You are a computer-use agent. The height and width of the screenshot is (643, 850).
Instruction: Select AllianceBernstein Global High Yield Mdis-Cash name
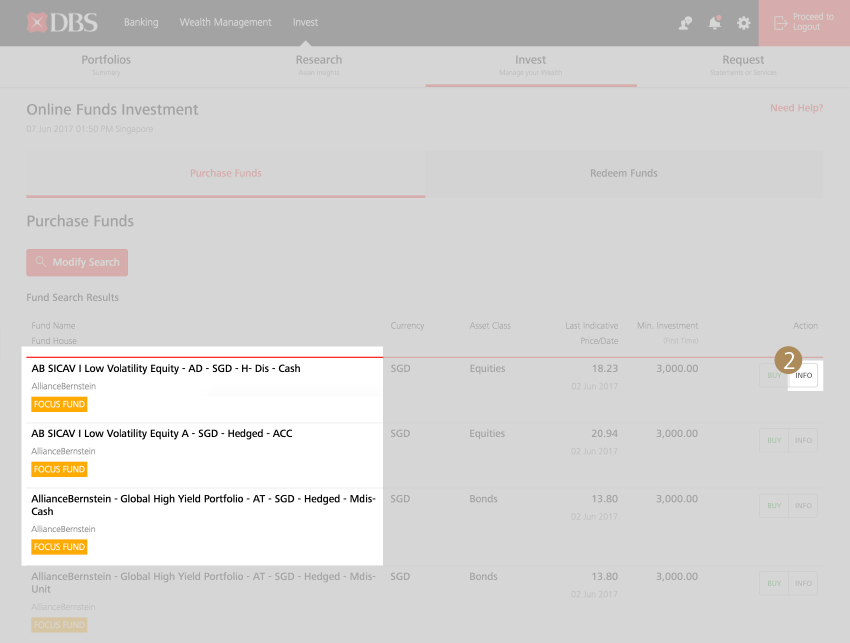pyautogui.click(x=203, y=505)
